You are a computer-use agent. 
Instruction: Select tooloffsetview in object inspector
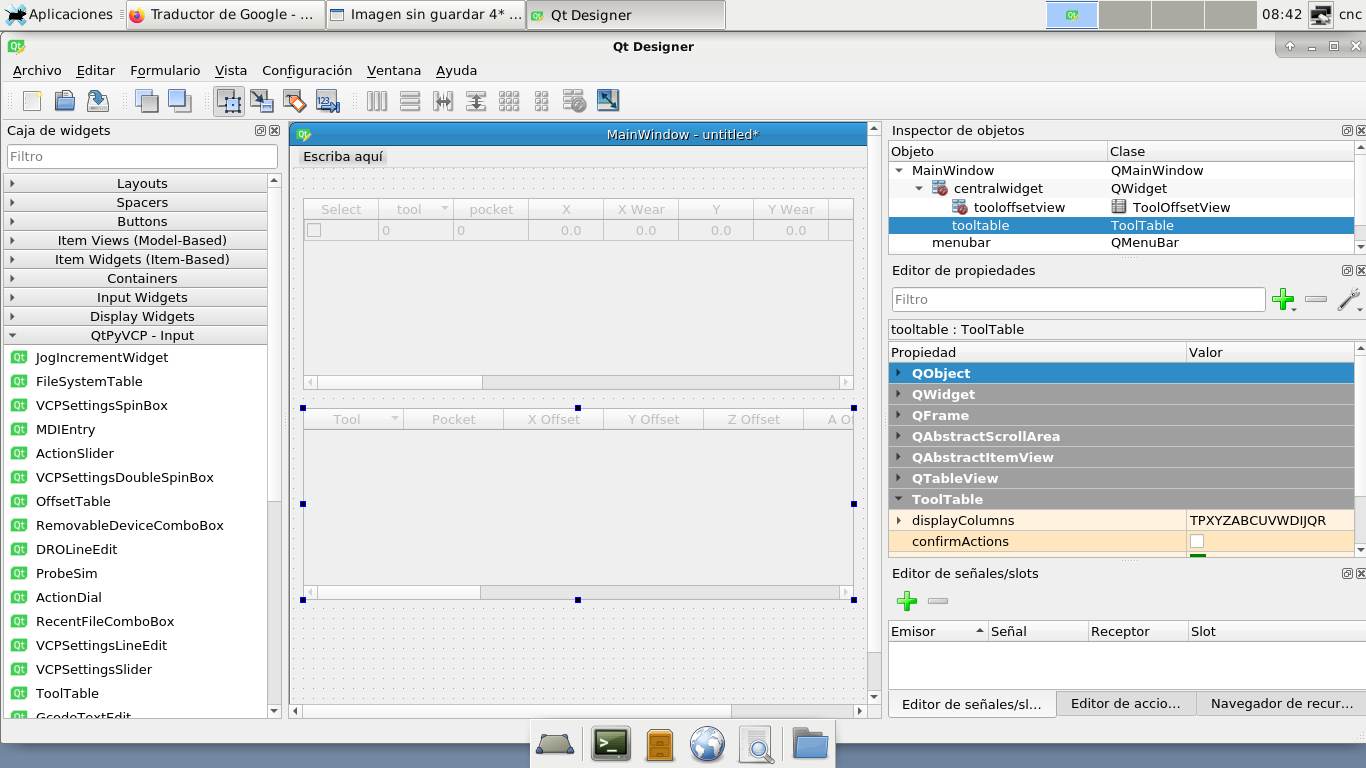(1019, 207)
